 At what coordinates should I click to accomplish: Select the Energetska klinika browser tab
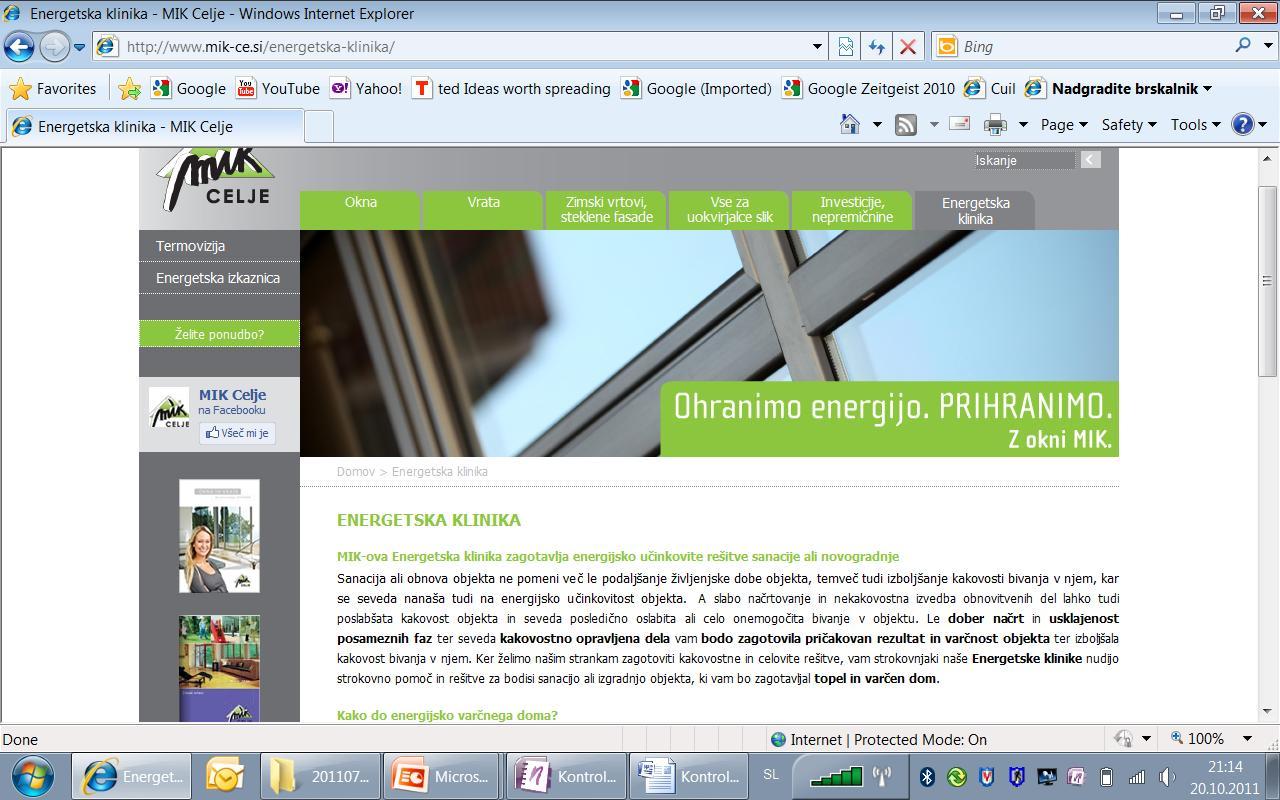pos(155,126)
